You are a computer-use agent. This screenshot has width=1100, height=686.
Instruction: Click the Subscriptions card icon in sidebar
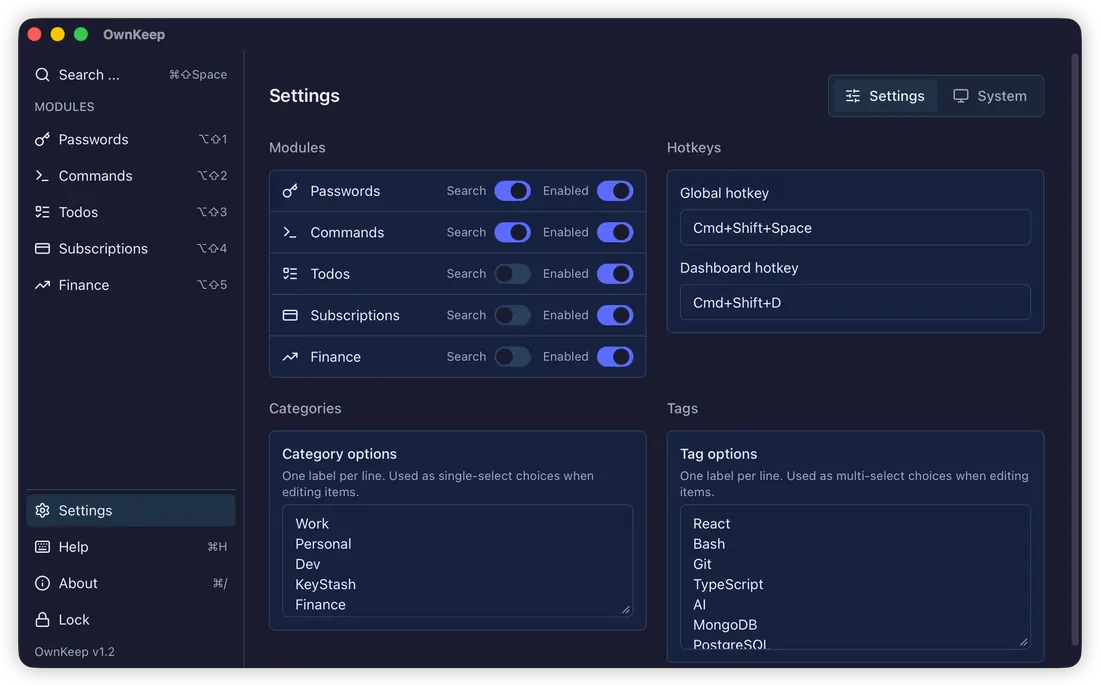coord(42,248)
